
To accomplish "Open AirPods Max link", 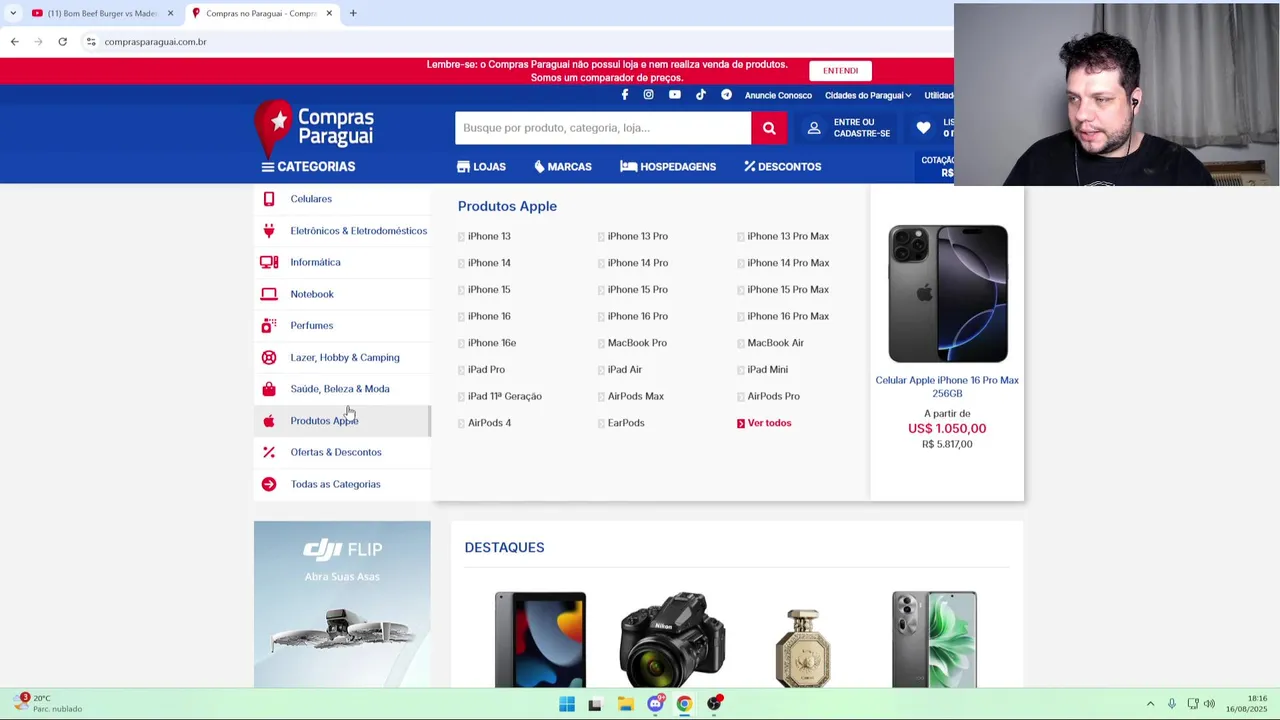I will coord(636,396).
